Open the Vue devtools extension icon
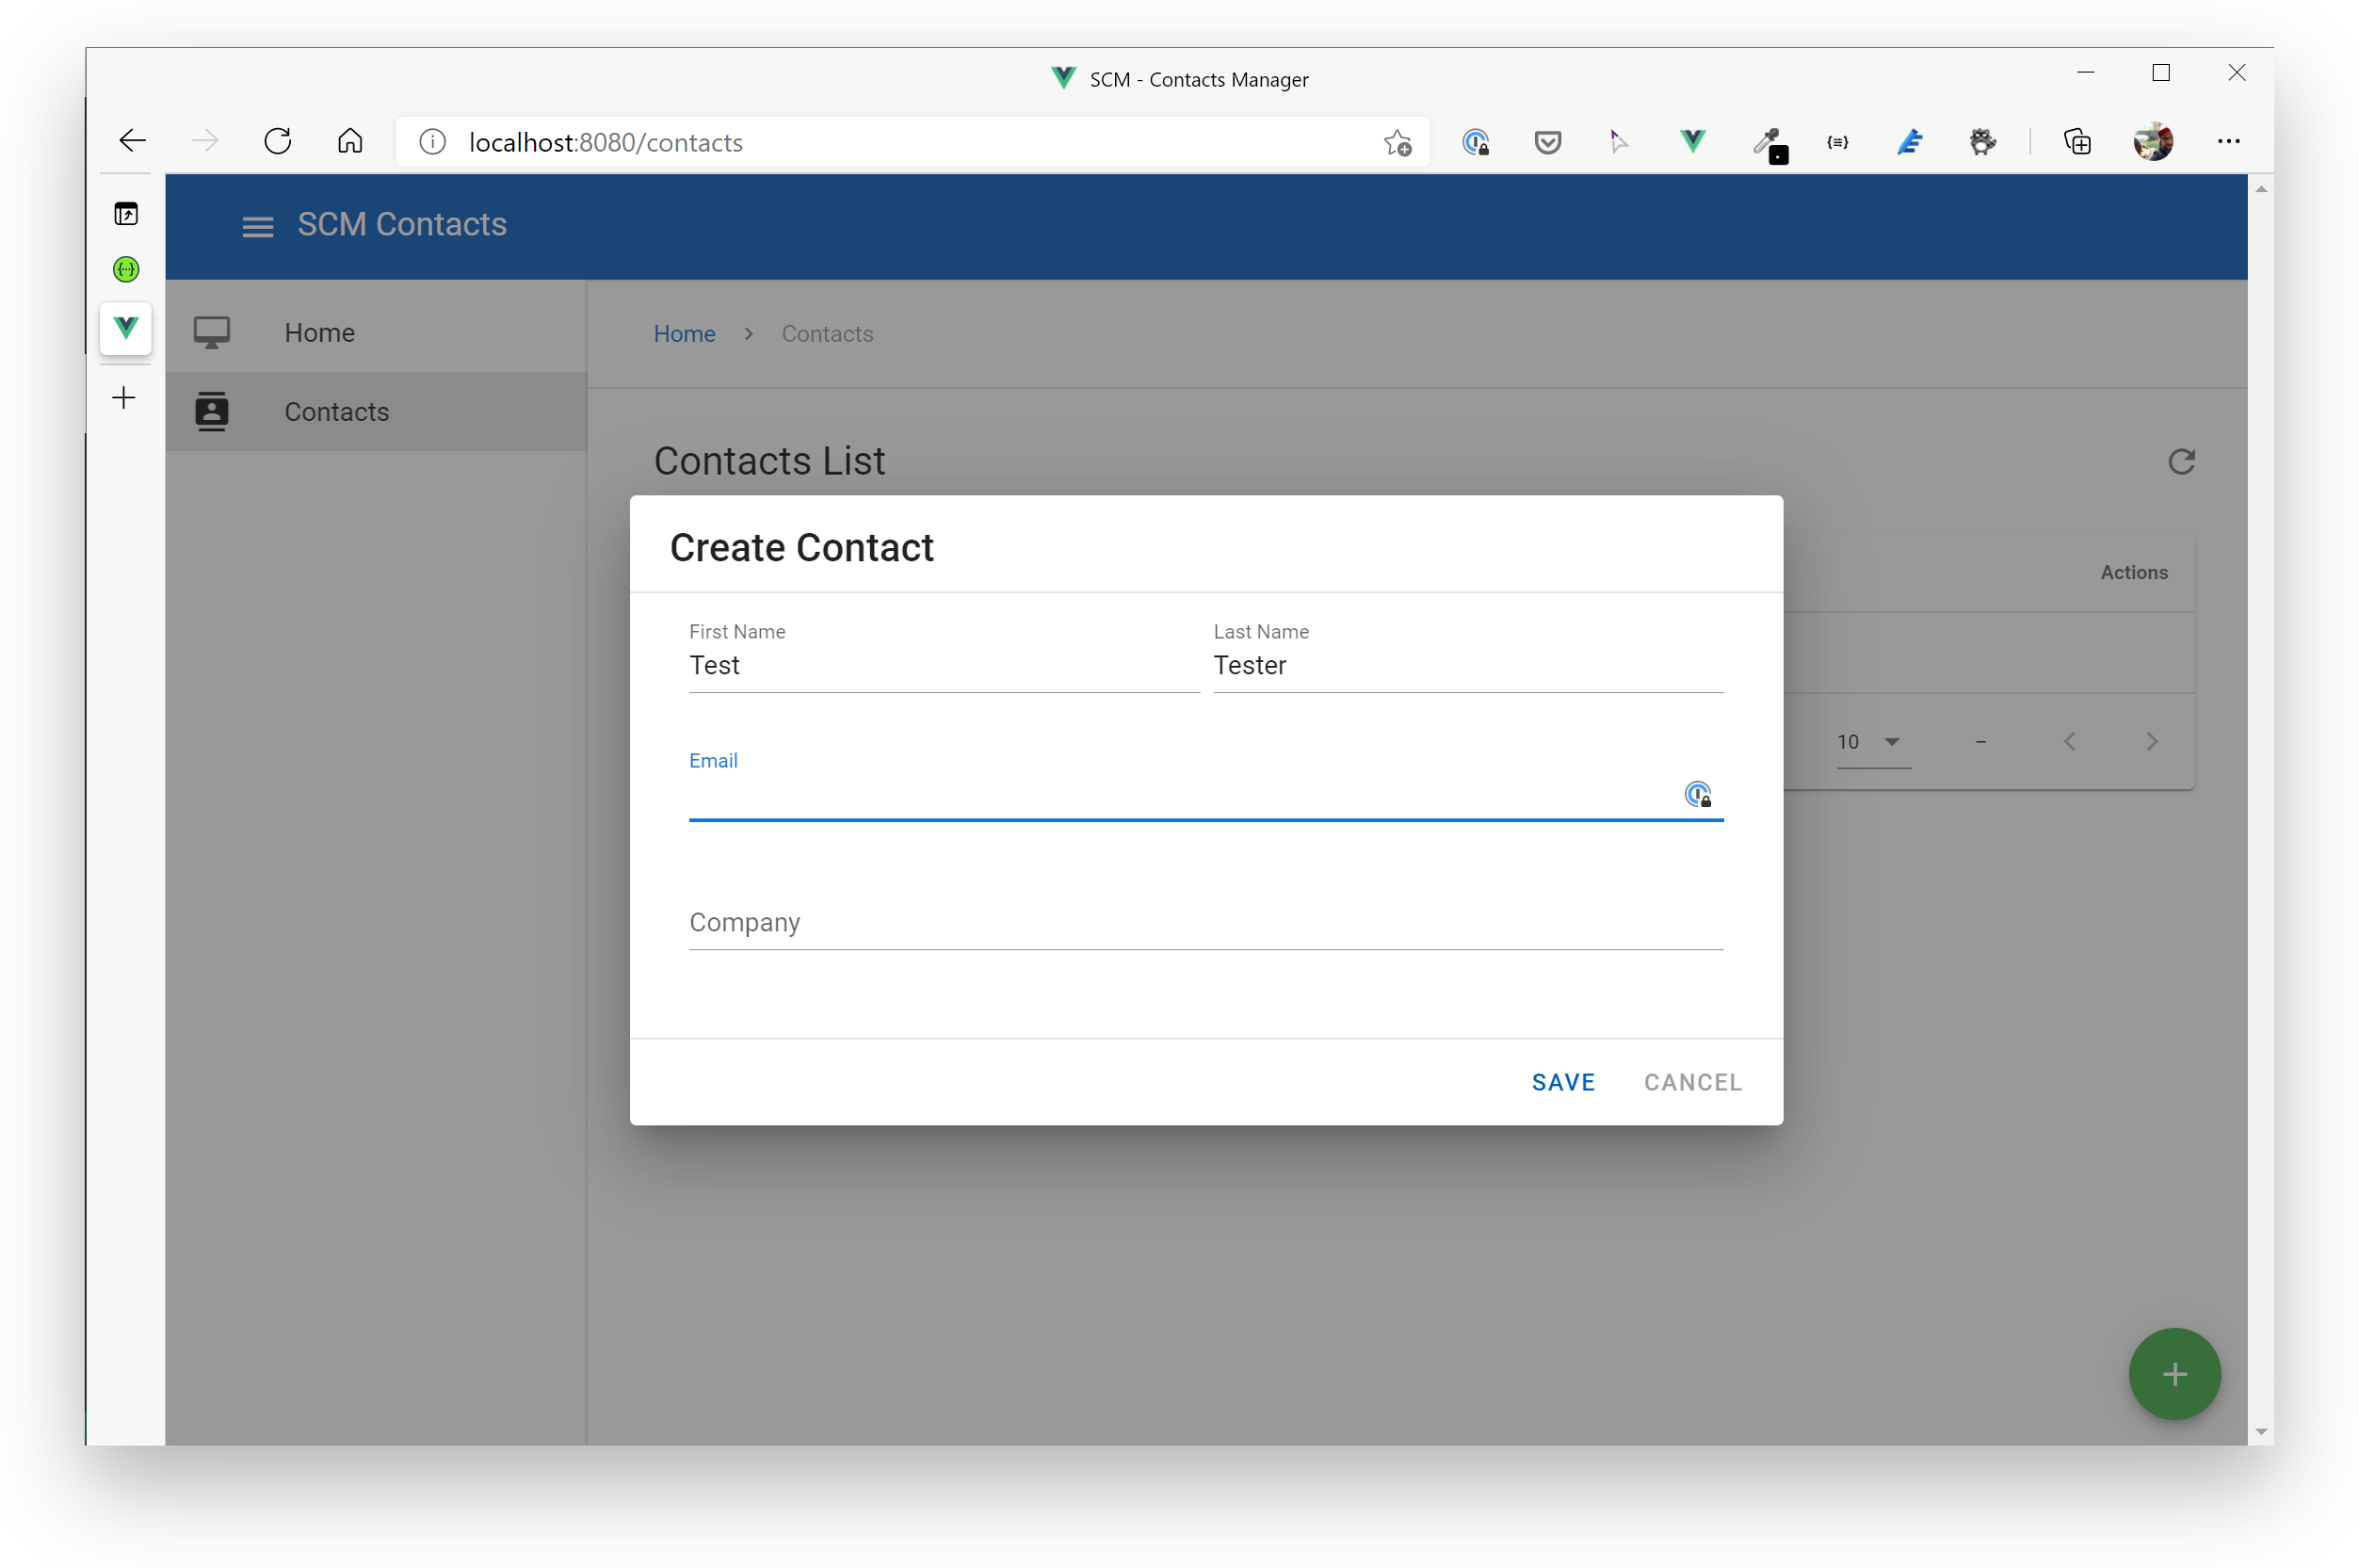 (x=1692, y=142)
